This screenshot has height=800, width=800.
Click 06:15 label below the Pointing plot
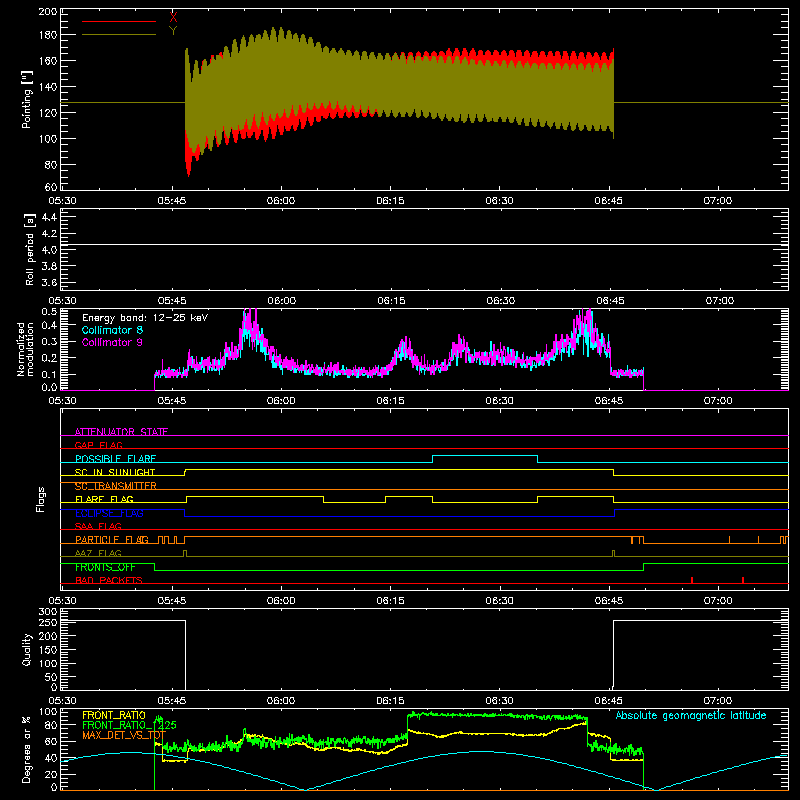(390, 201)
